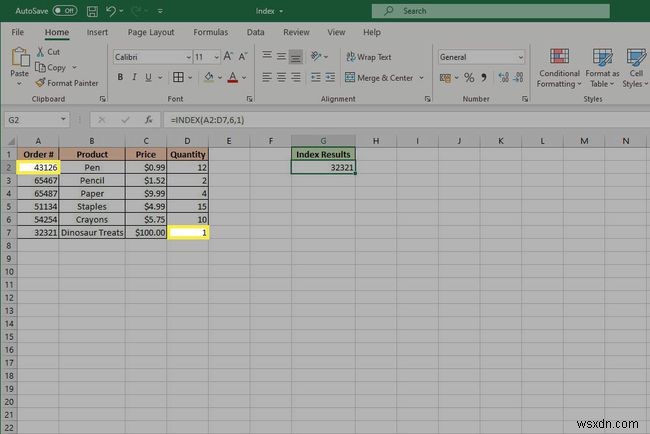This screenshot has height=434, width=650.
Task: Click the Help tab
Action: 371,32
